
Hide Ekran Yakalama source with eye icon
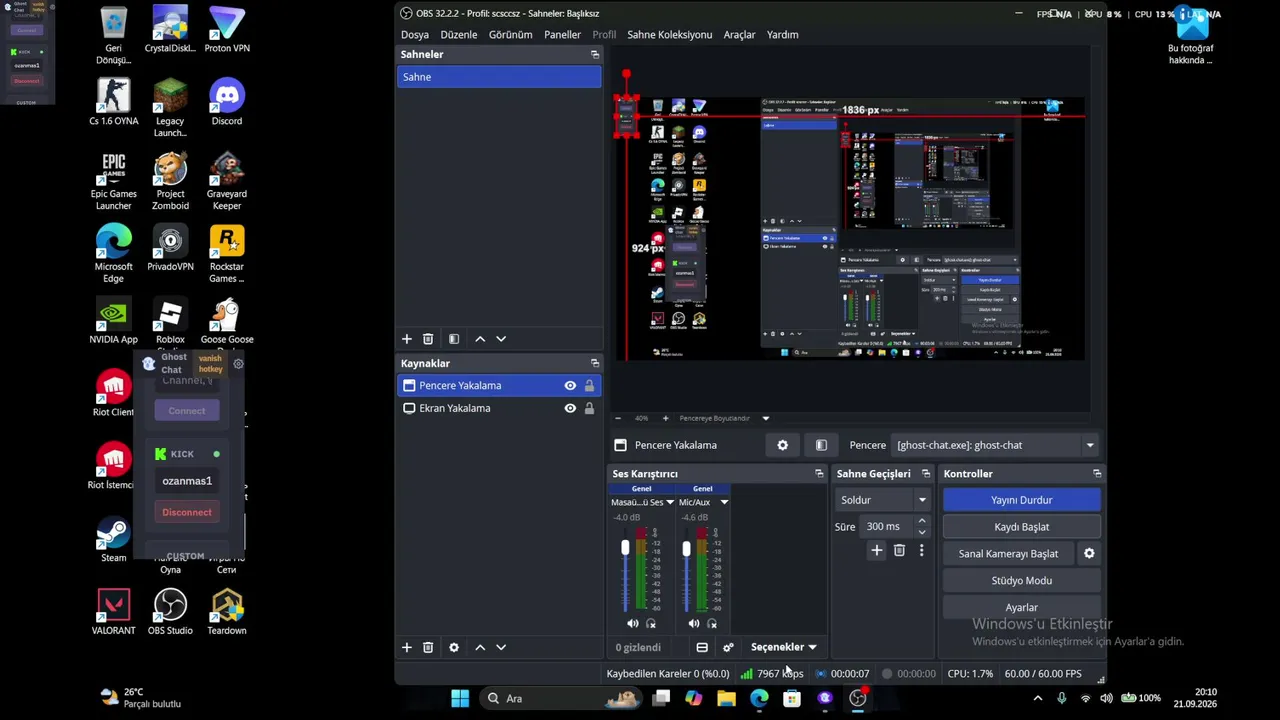570,408
